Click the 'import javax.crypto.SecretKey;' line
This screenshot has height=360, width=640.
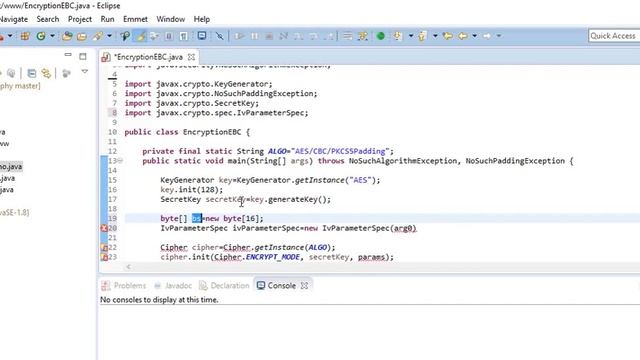click(191, 103)
